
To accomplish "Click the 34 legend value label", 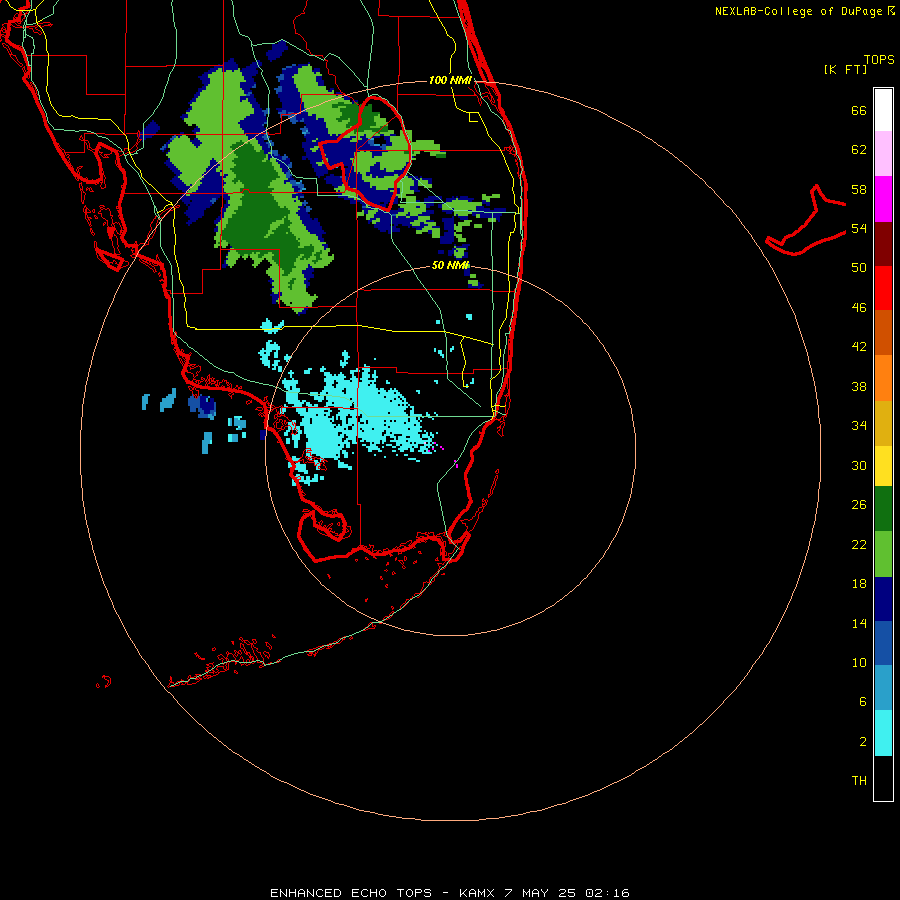I will pos(859,425).
